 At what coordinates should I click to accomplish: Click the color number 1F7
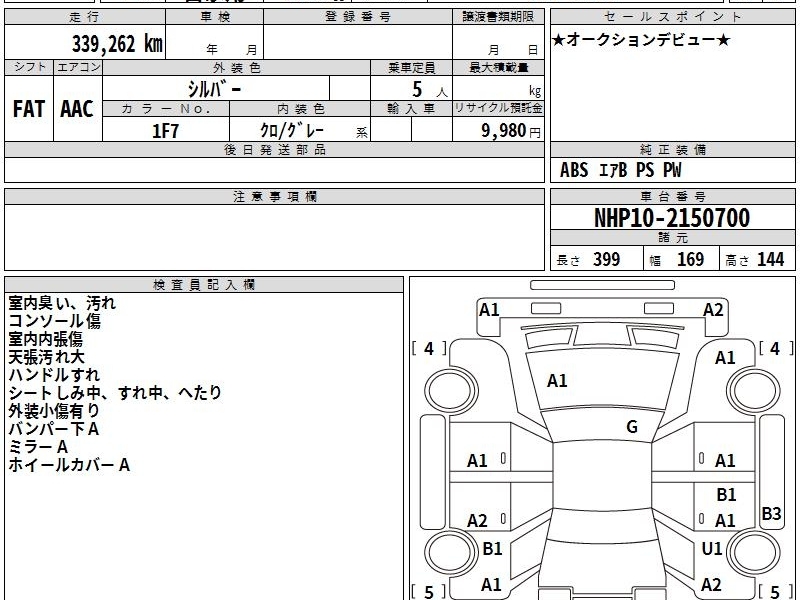pyautogui.click(x=165, y=131)
